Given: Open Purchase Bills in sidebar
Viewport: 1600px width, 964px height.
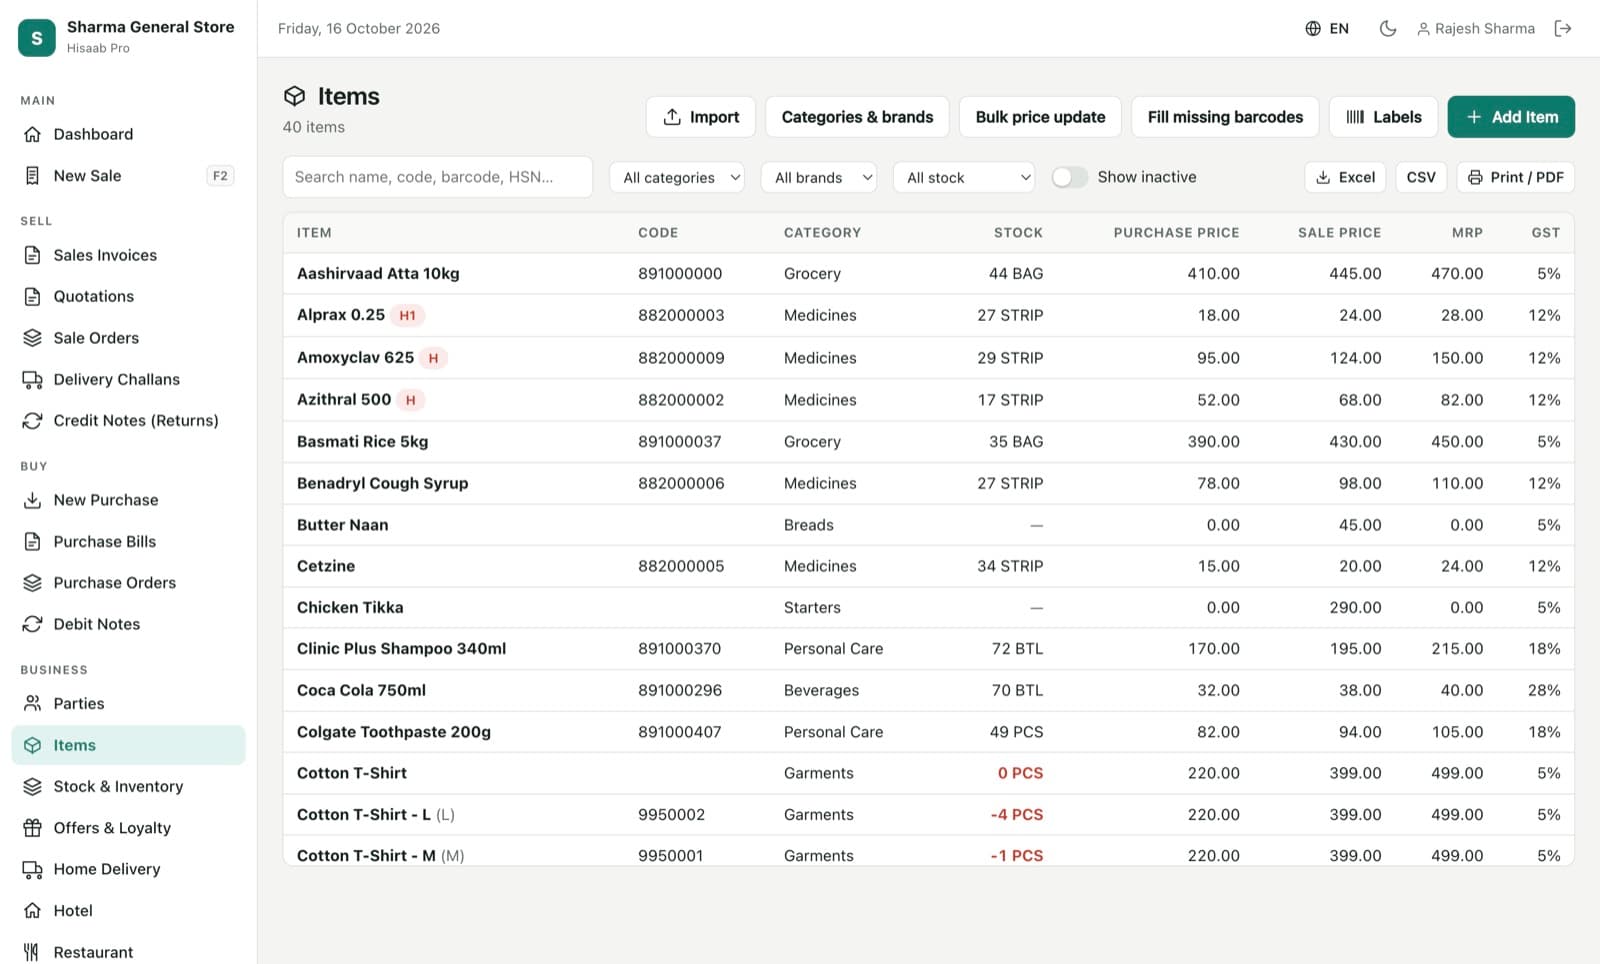Looking at the screenshot, I should coord(128,541).
